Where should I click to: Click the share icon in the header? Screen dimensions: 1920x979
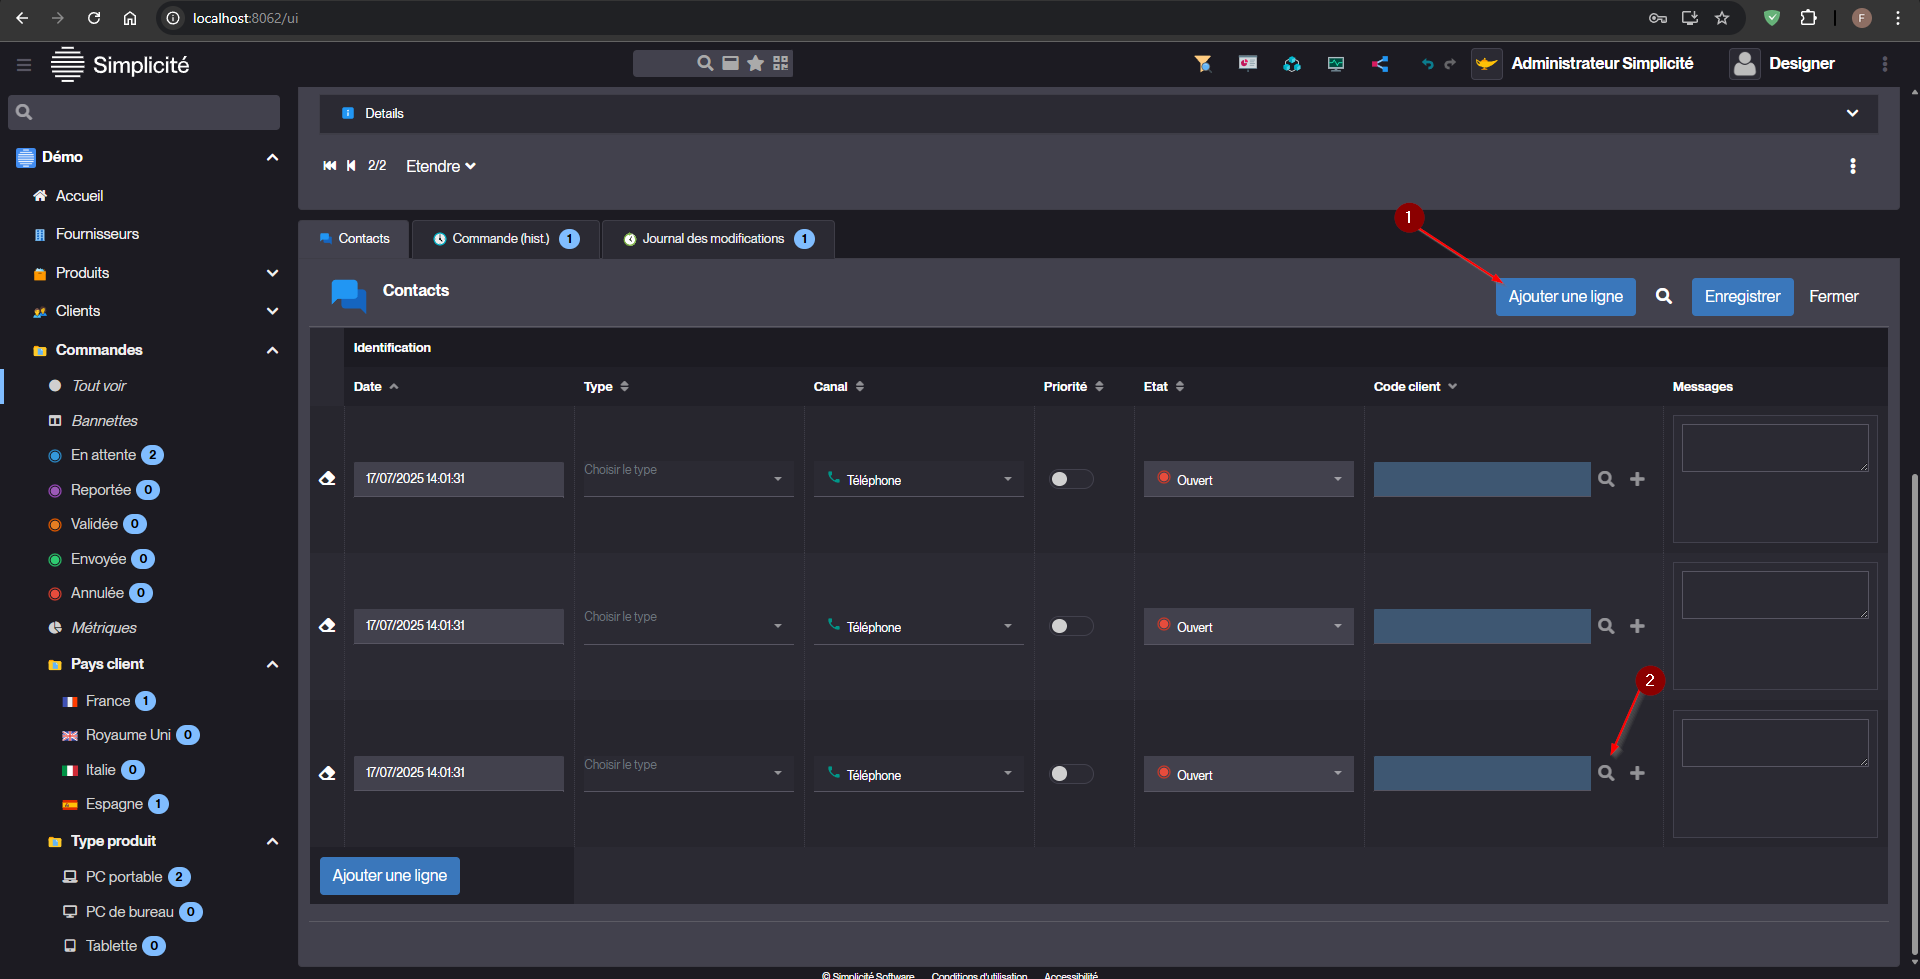[1380, 64]
